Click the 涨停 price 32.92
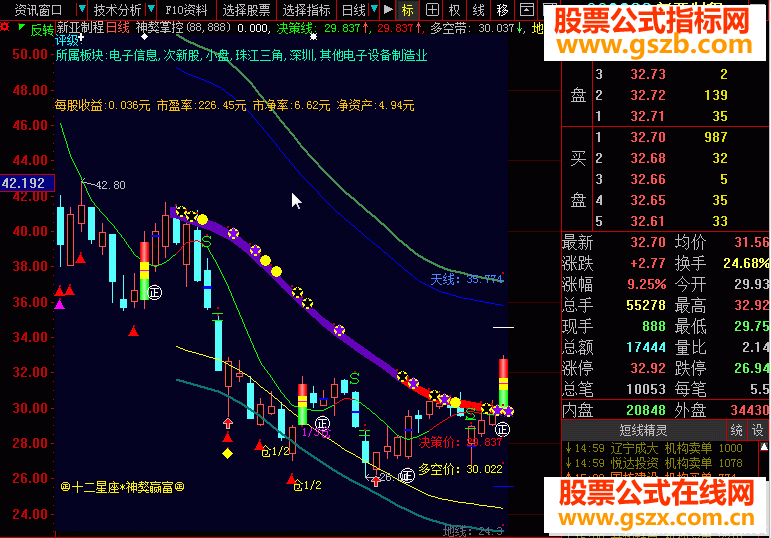This screenshot has height=538, width=771. pos(648,368)
